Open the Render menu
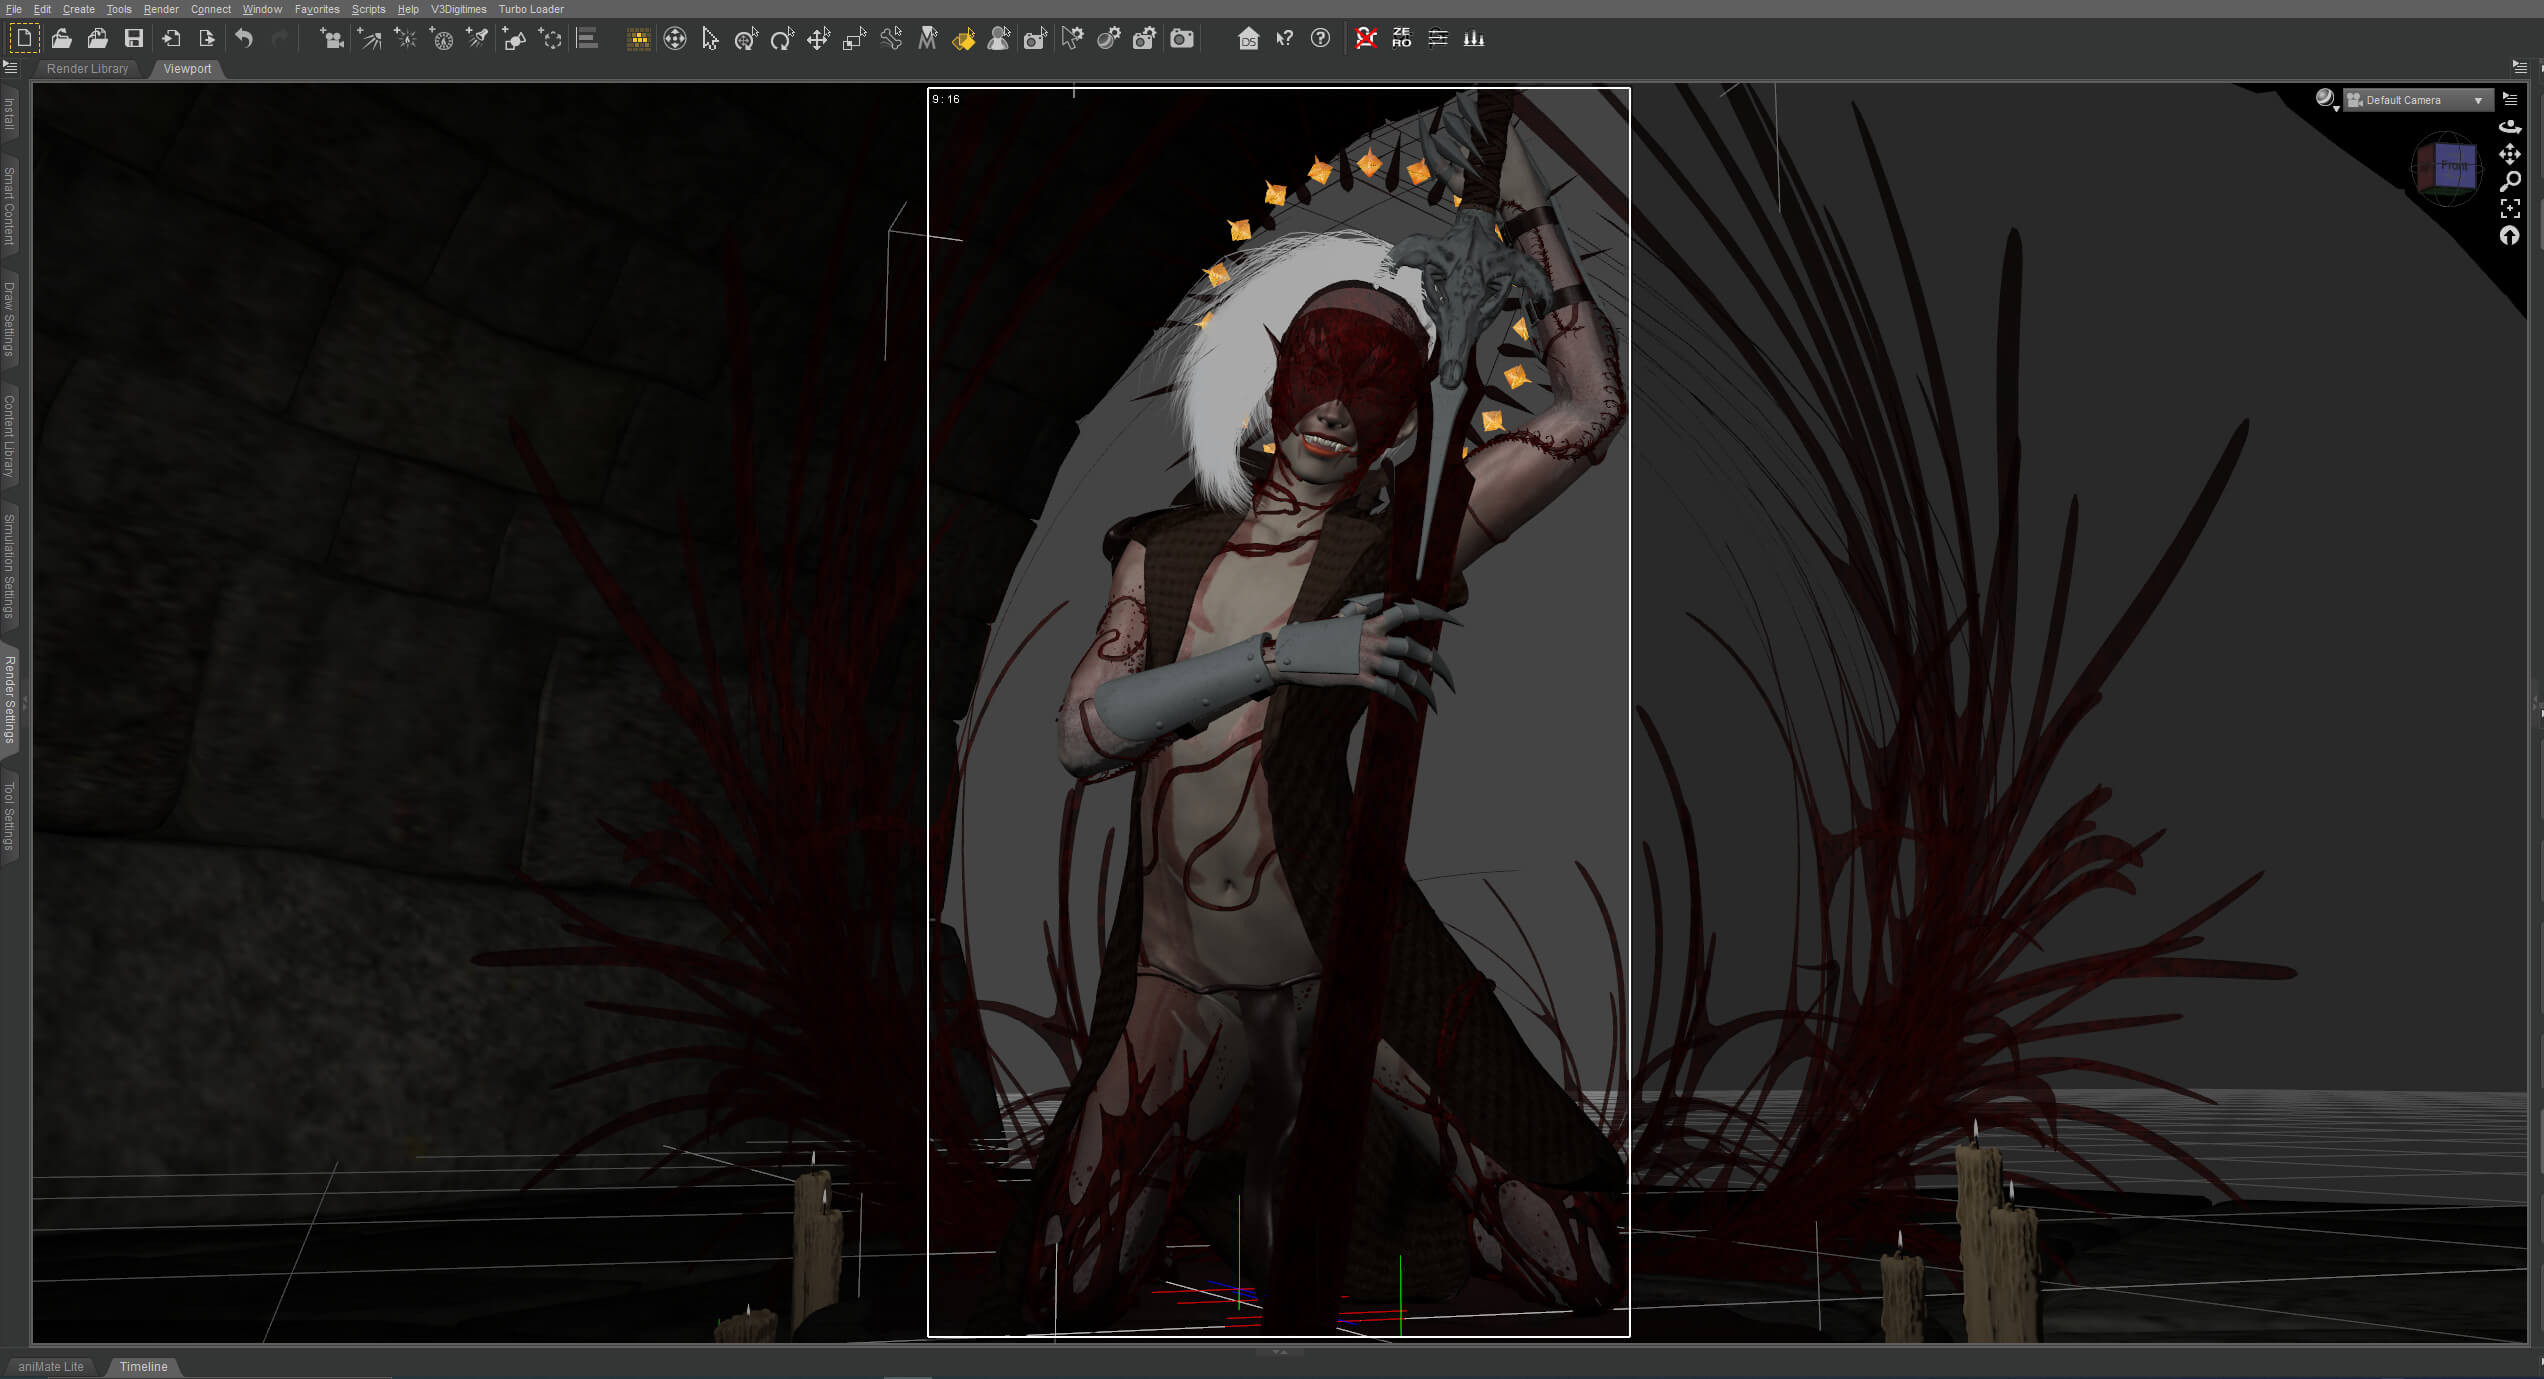 click(161, 9)
